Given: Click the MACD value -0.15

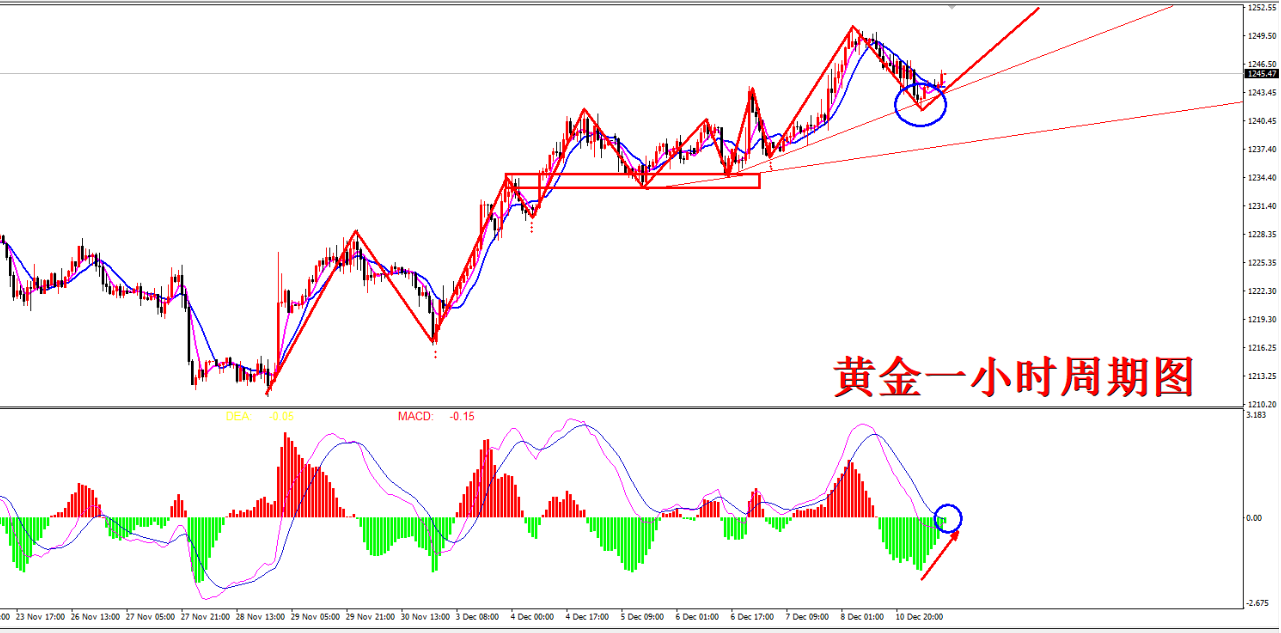Looking at the screenshot, I should coord(462,415).
